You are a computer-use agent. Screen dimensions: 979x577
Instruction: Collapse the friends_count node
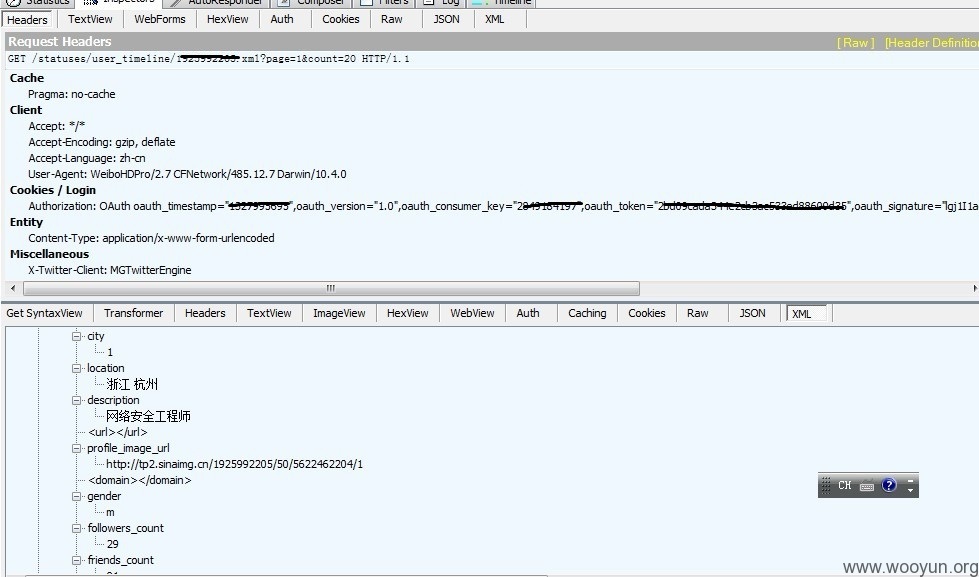[77, 560]
